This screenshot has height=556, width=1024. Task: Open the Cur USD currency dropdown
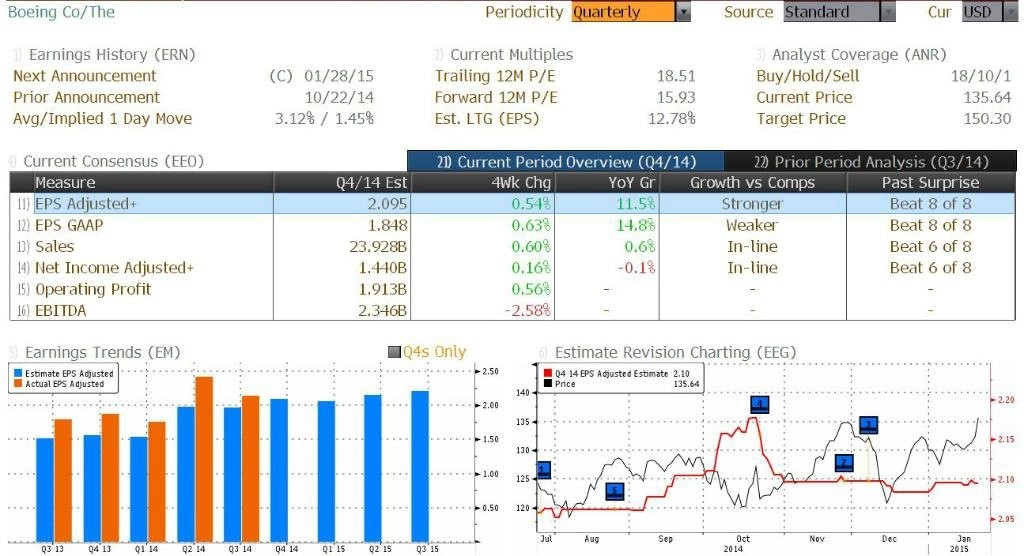click(x=1009, y=12)
